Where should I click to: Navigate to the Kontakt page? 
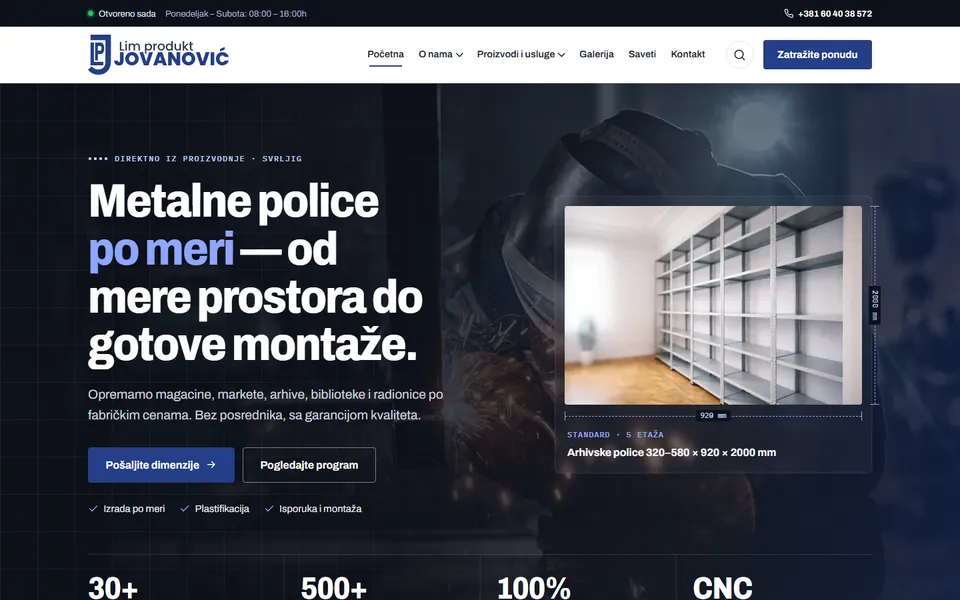click(688, 54)
